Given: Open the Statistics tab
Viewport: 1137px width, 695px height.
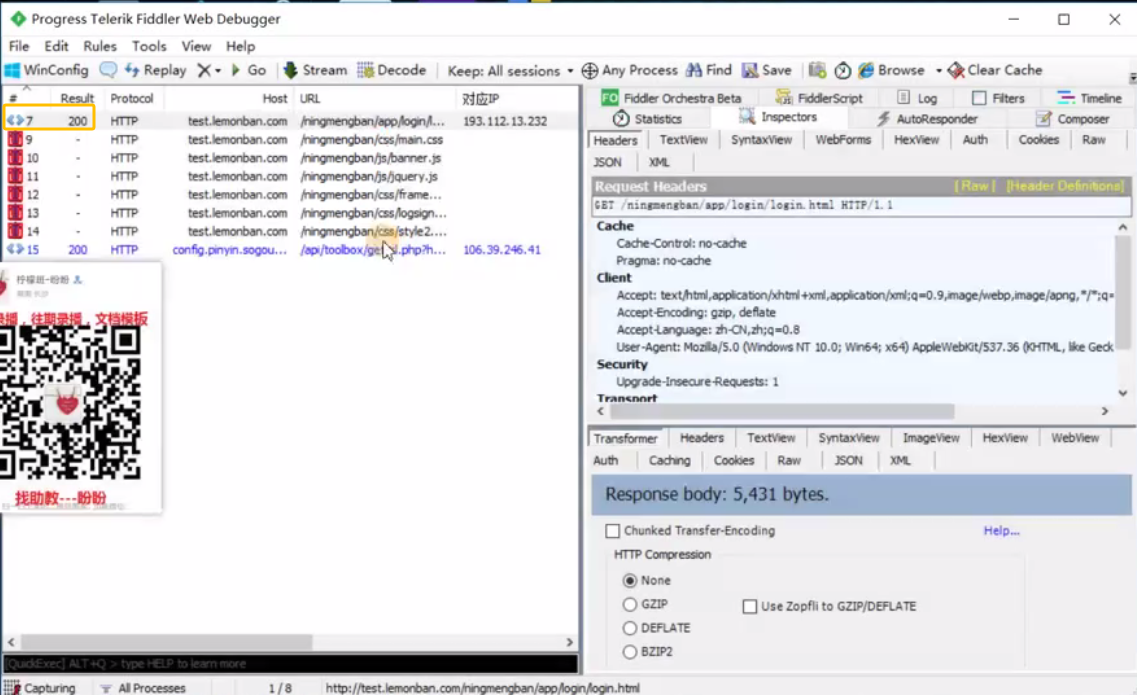Looking at the screenshot, I should (x=648, y=119).
